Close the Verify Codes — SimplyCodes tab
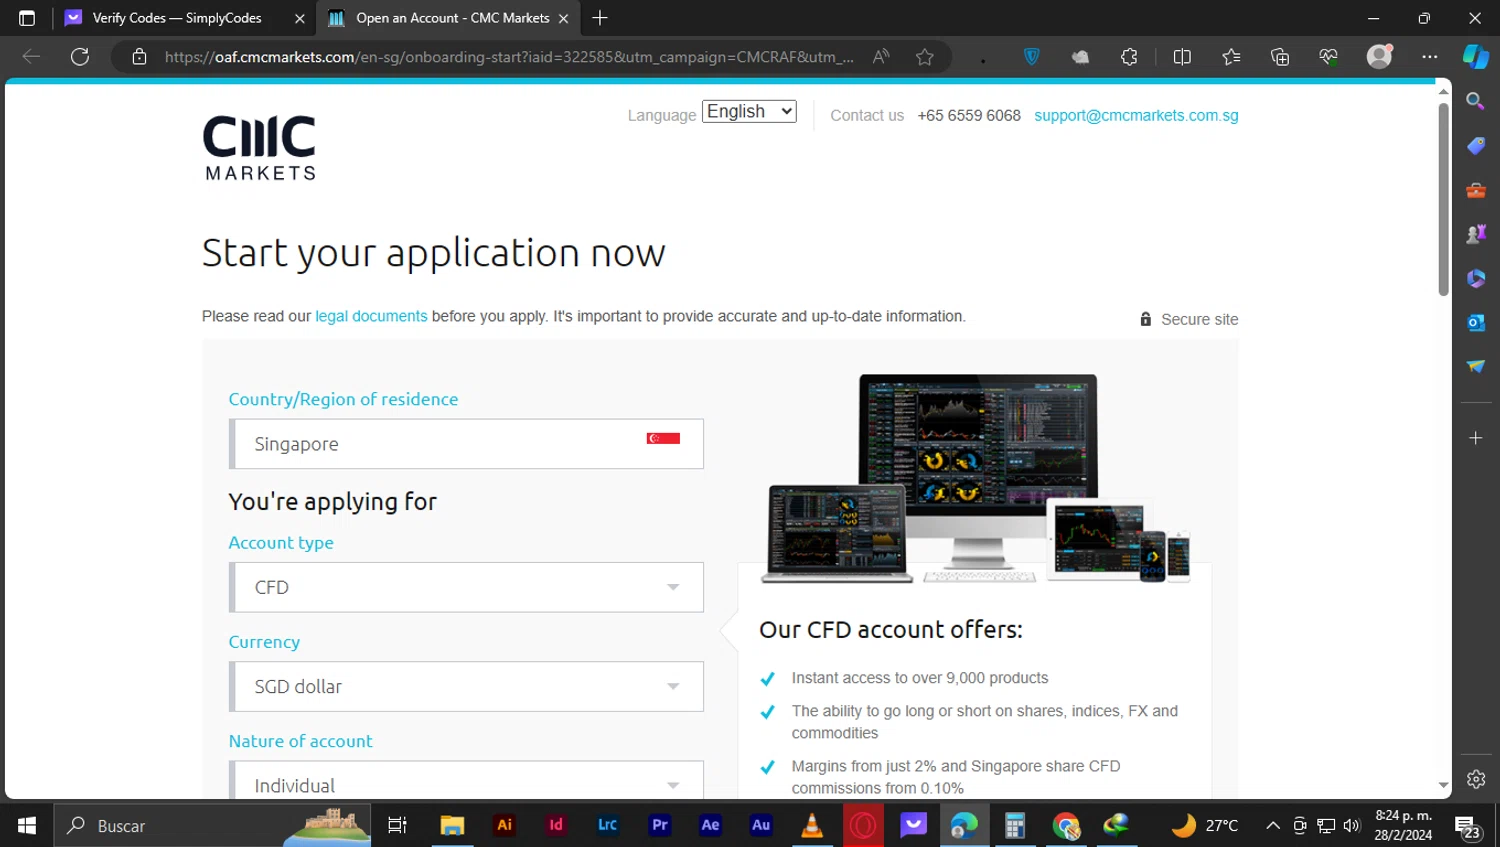 click(x=299, y=18)
